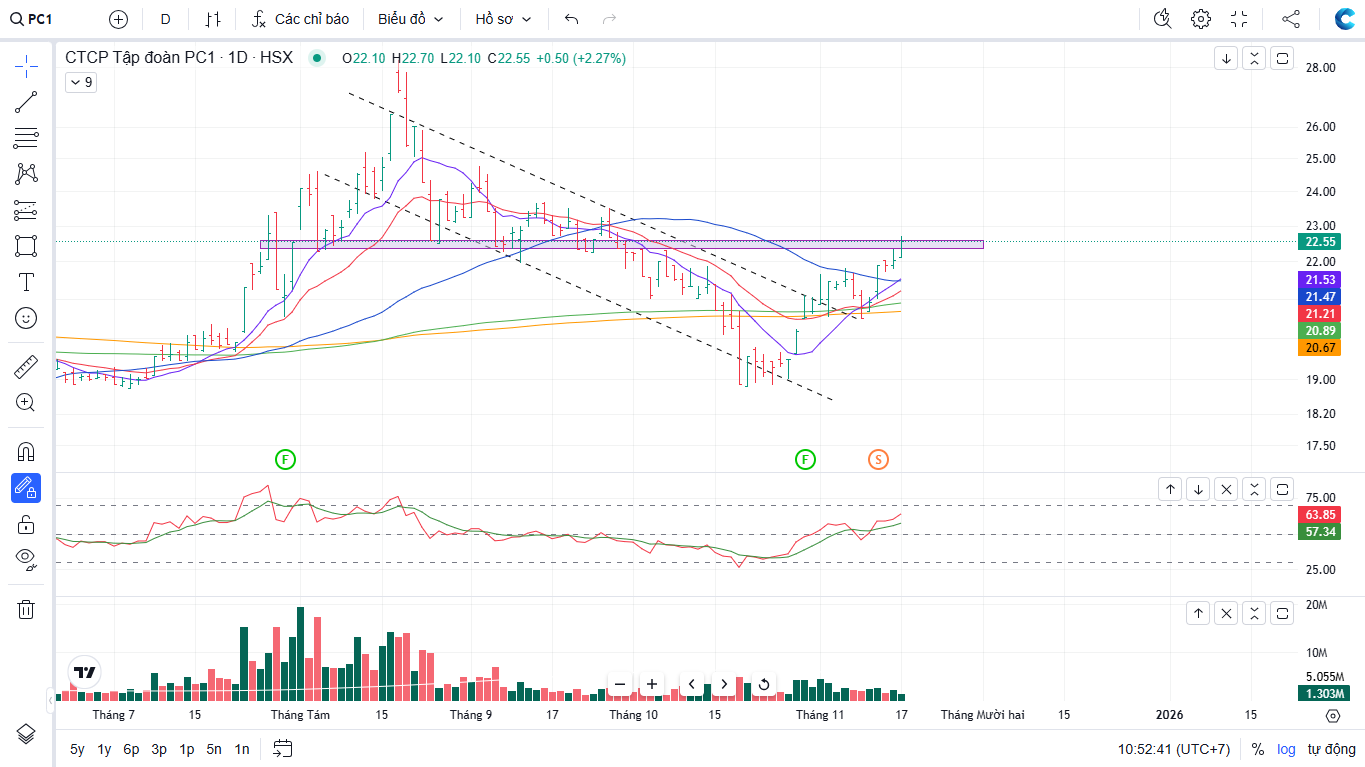Screen dimensions: 1365x767
Task: Select the trend line drawing tool
Action: click(26, 102)
